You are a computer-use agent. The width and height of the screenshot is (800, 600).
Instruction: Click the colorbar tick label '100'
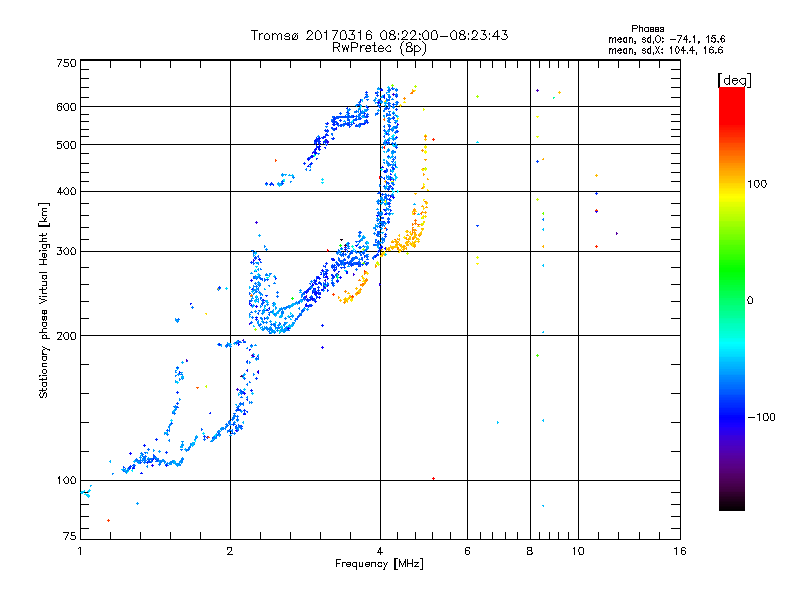757,184
